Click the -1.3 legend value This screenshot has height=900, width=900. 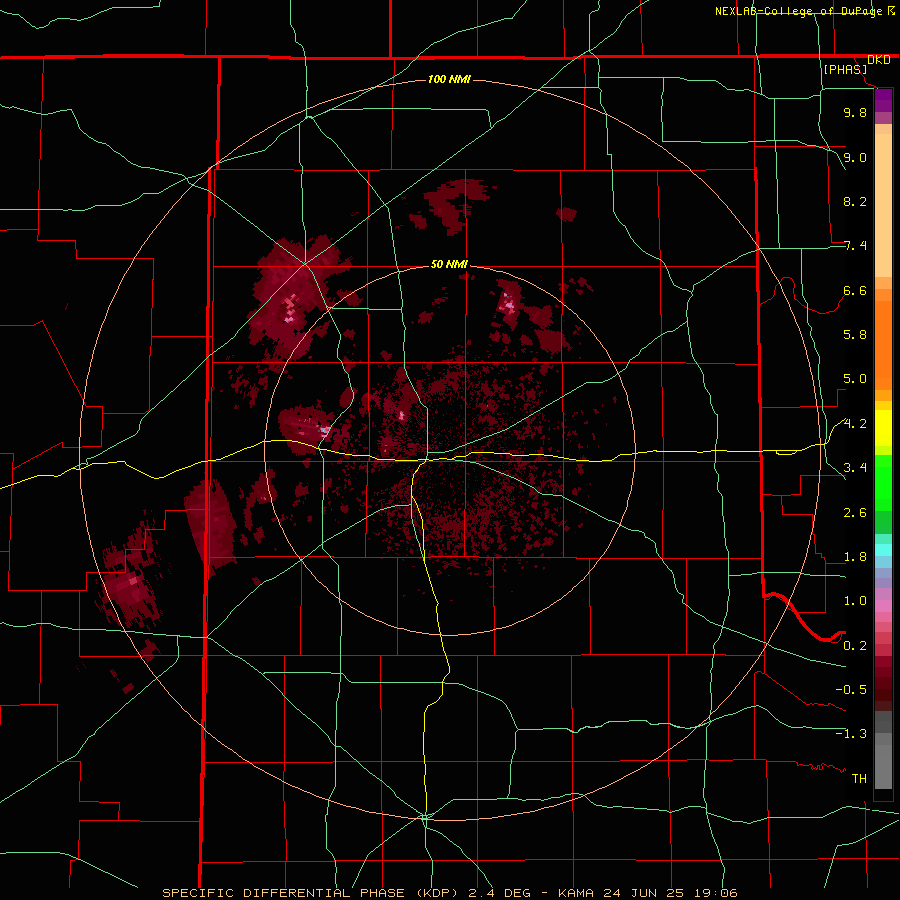(851, 734)
